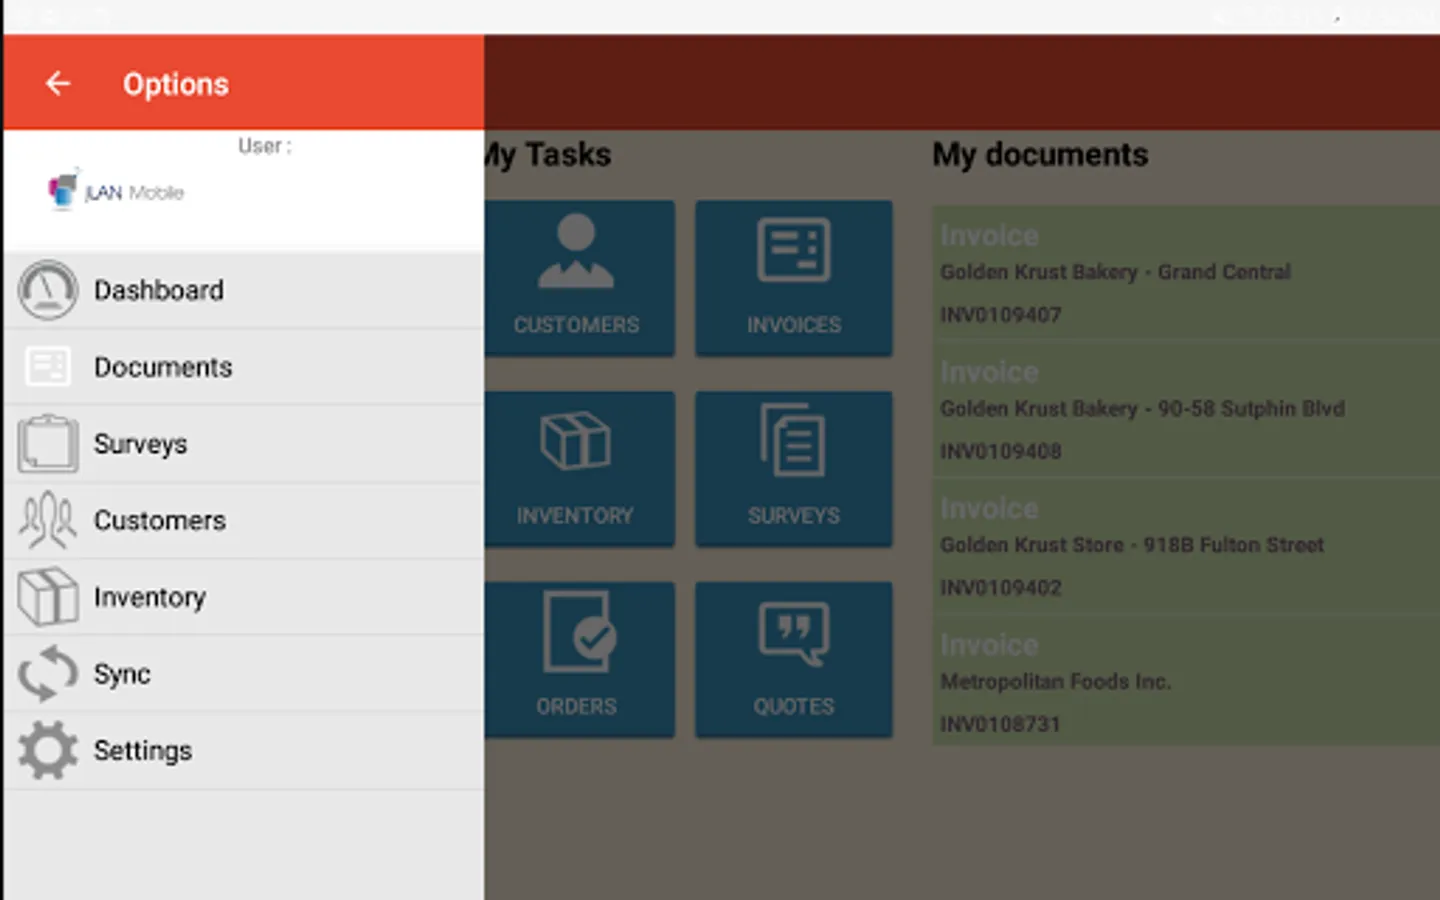This screenshot has height=900, width=1440.
Task: Click the checkmark document icon on Orders tile
Action: pos(579,631)
